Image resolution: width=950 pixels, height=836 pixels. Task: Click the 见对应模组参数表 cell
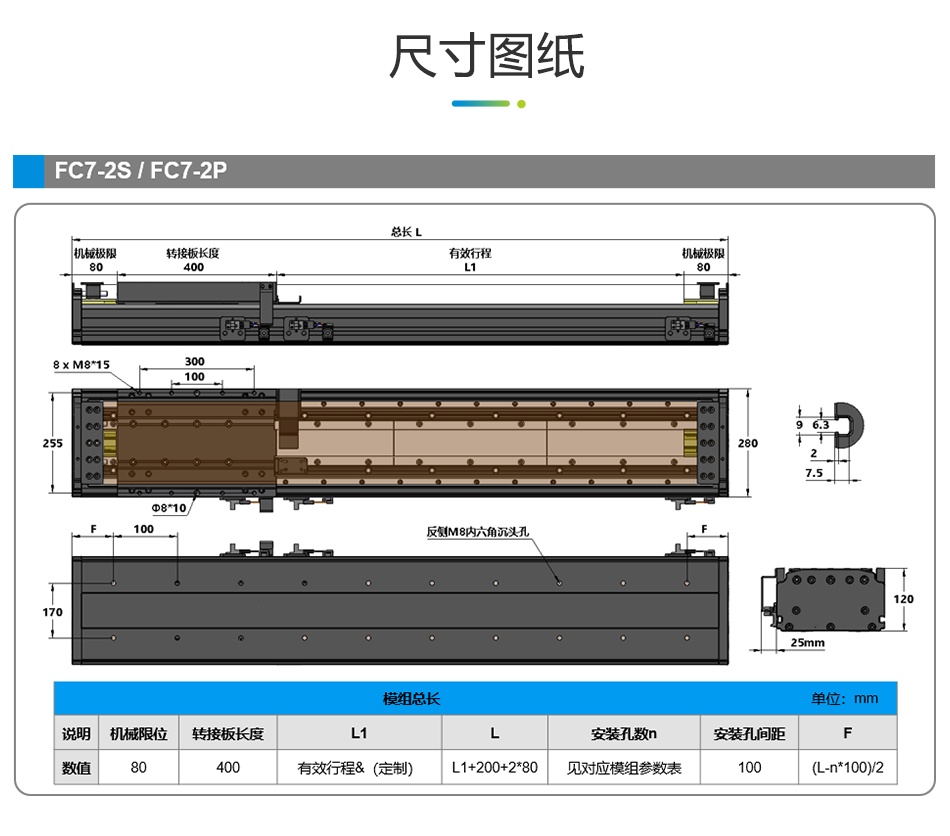coord(624,768)
